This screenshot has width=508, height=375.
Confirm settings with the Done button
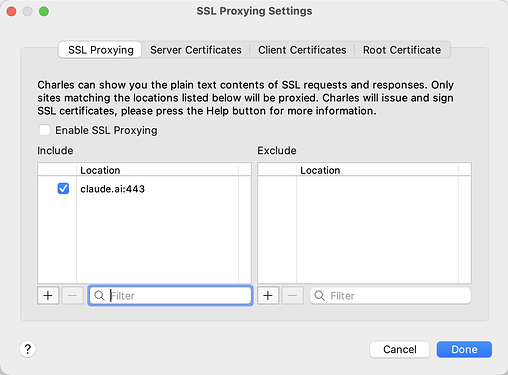pyautogui.click(x=464, y=349)
